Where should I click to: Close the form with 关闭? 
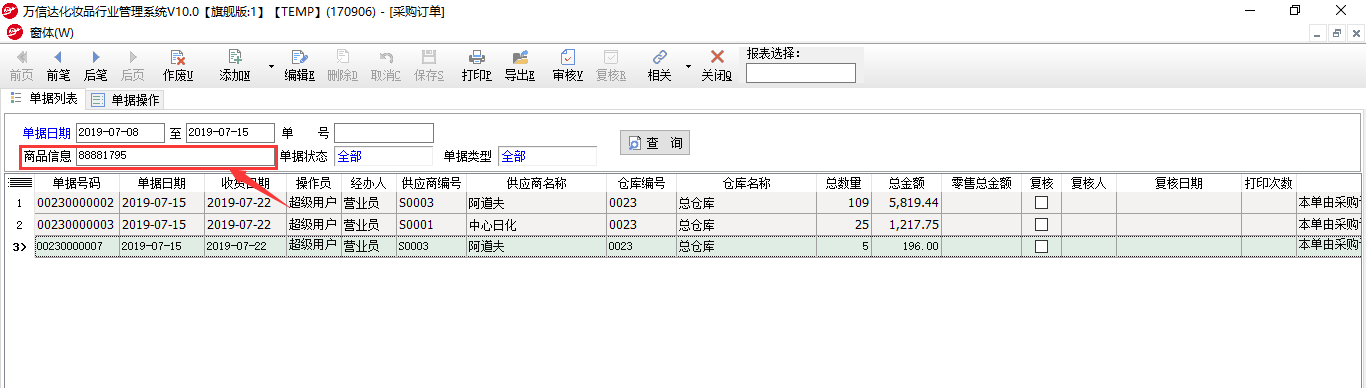coord(716,66)
